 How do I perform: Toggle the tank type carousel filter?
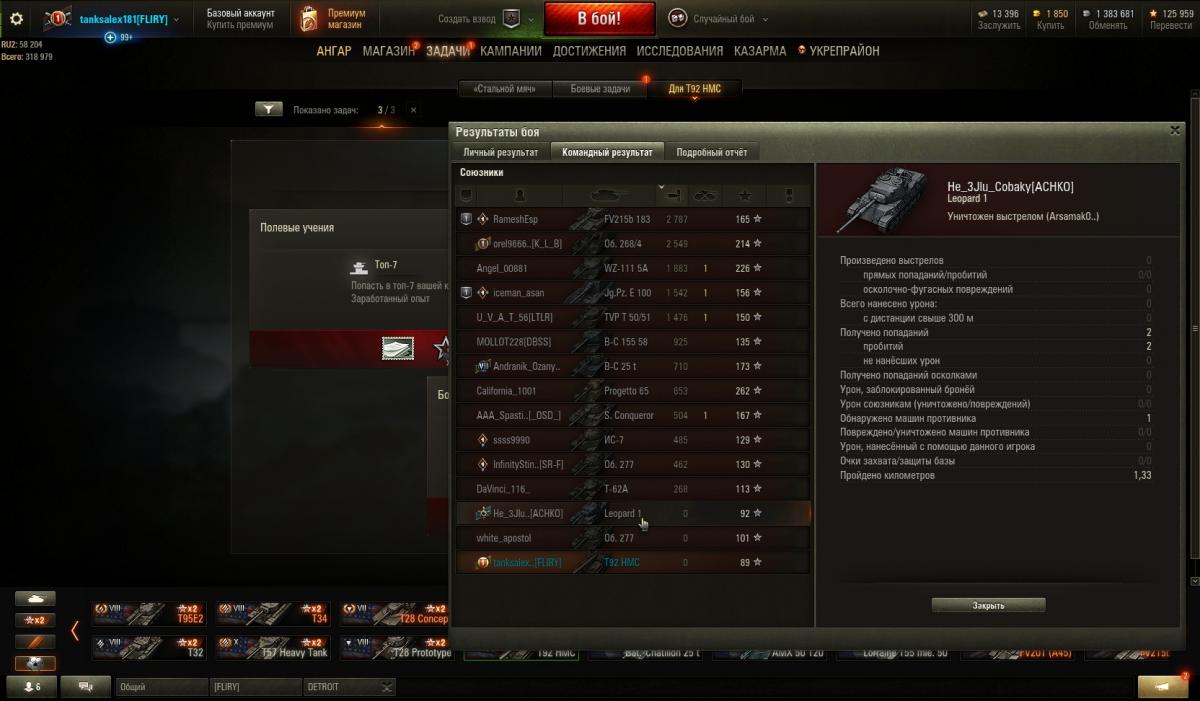35,598
